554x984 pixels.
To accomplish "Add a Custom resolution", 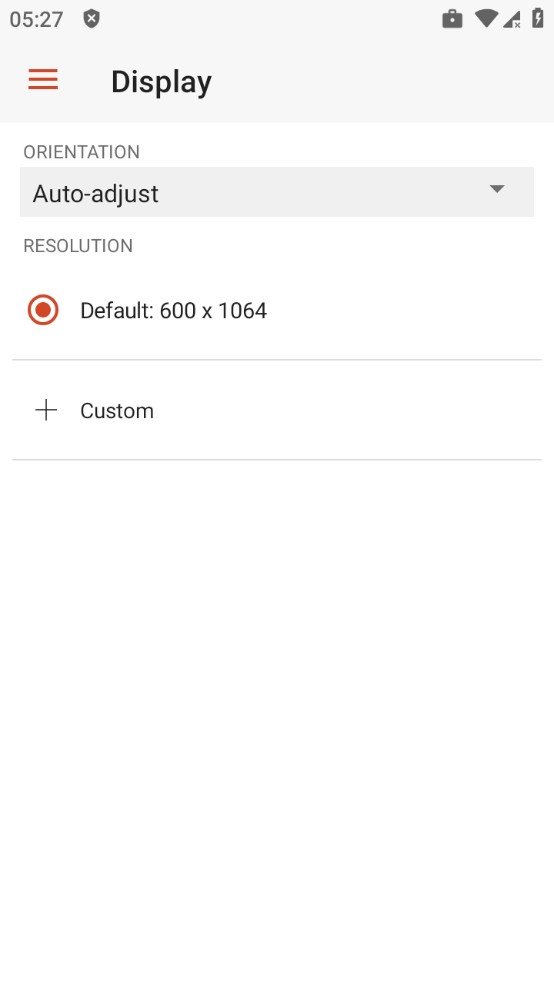I will coord(277,410).
